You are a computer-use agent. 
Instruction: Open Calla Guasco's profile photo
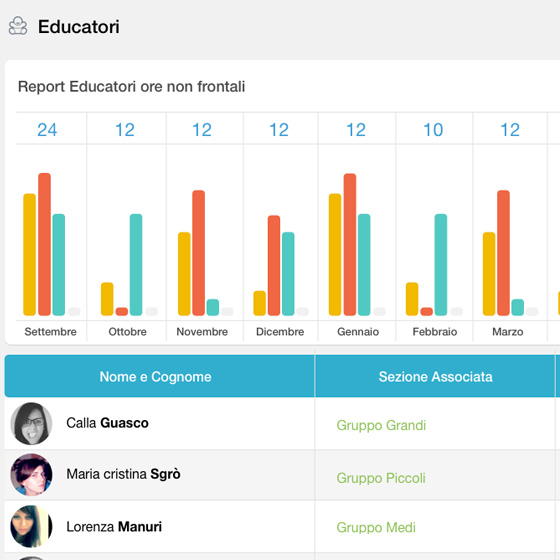[x=31, y=424]
